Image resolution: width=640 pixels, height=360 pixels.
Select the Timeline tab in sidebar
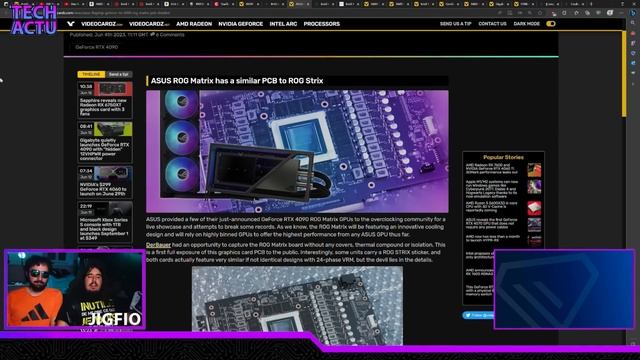click(x=91, y=74)
